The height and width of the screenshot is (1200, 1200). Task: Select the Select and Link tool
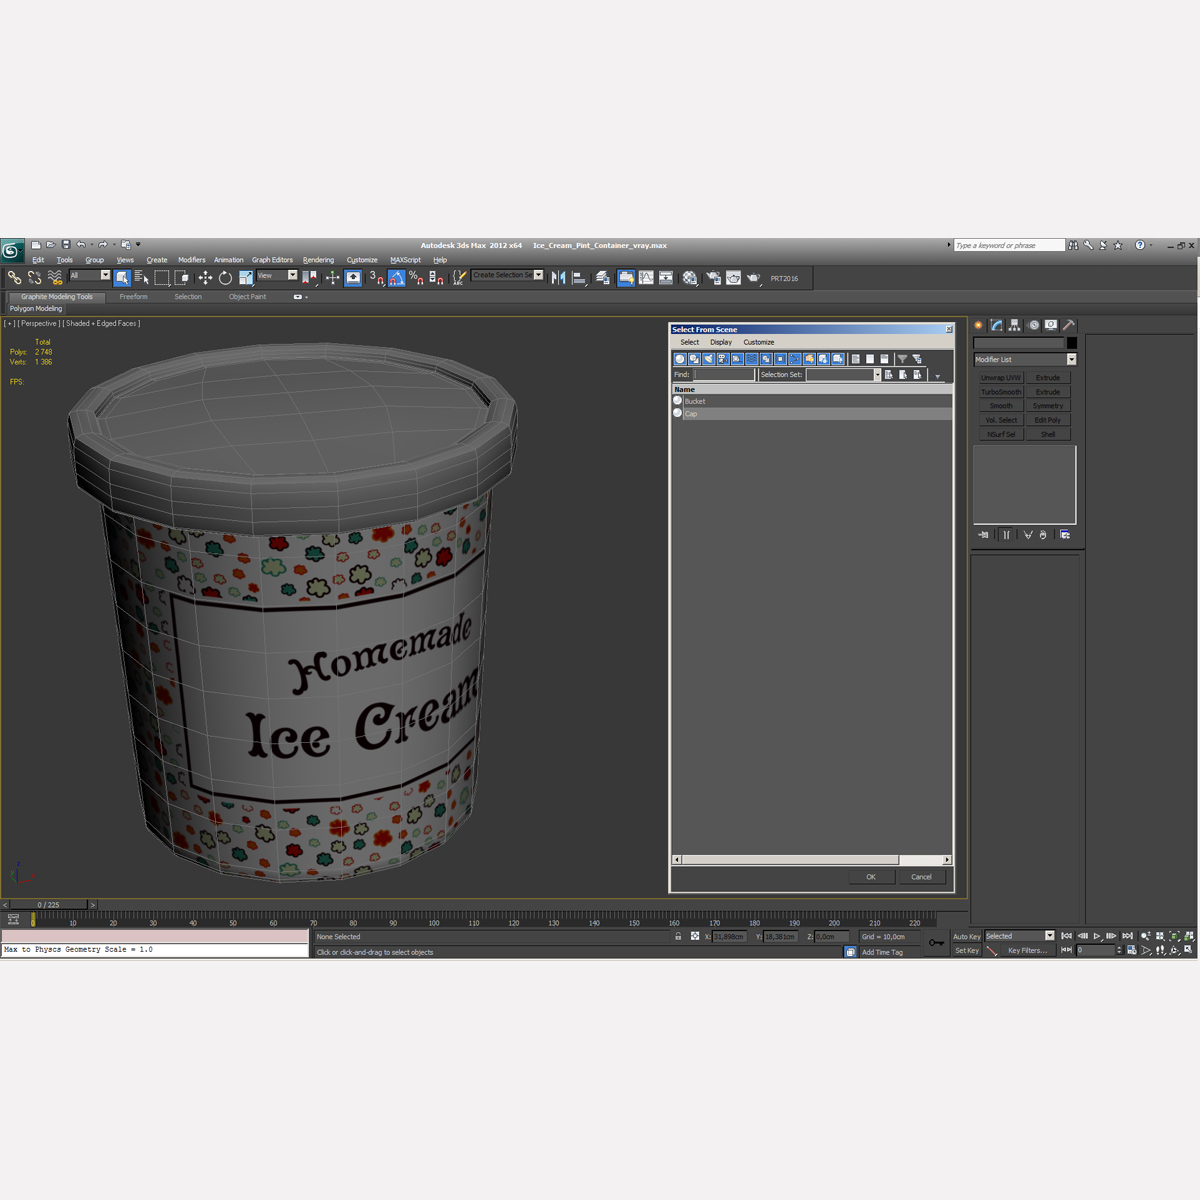tap(14, 278)
